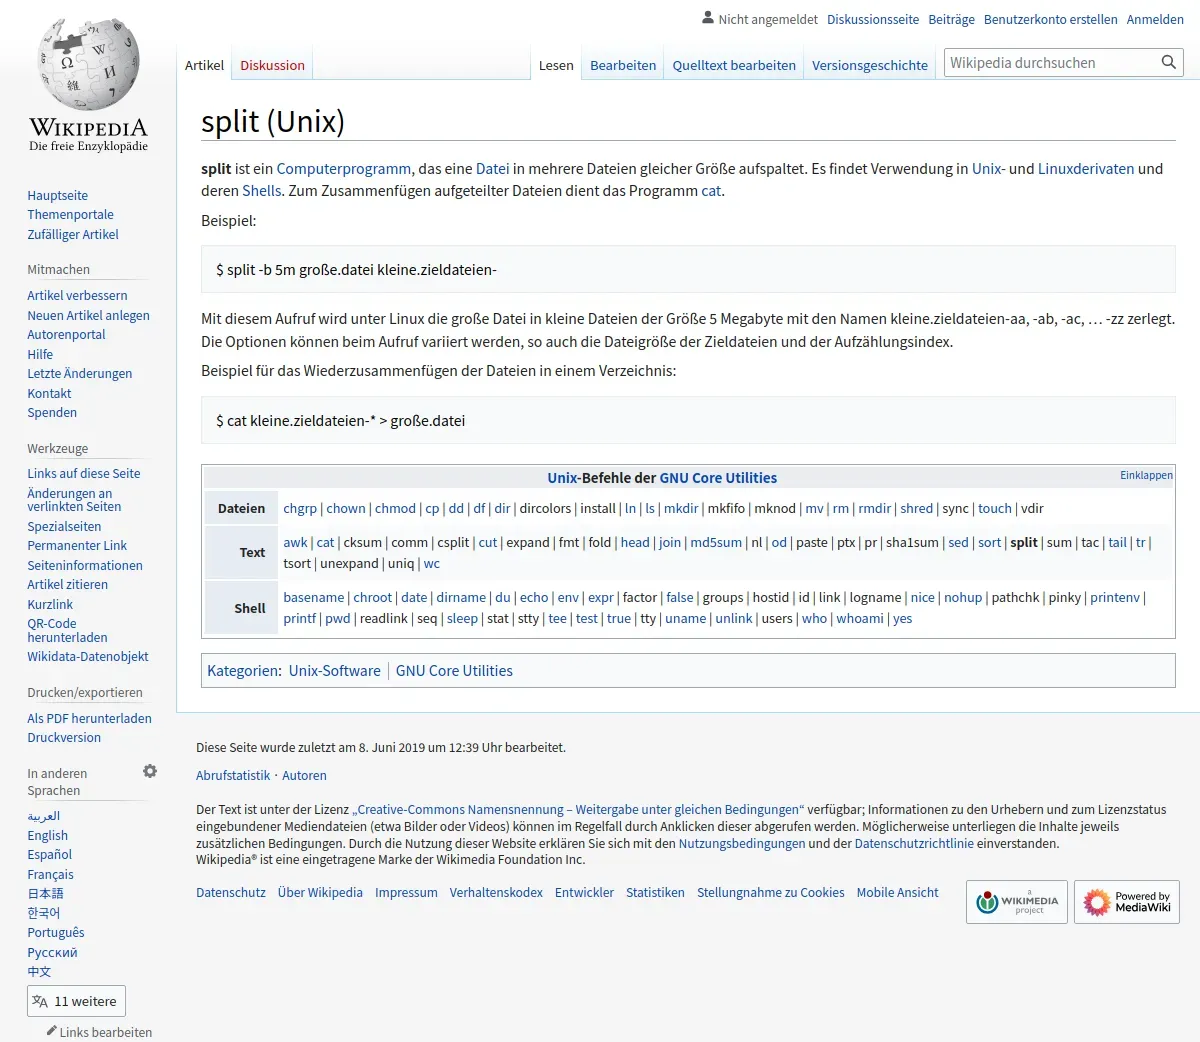This screenshot has width=1200, height=1042.
Task: Open the awk command link
Action: click(295, 542)
